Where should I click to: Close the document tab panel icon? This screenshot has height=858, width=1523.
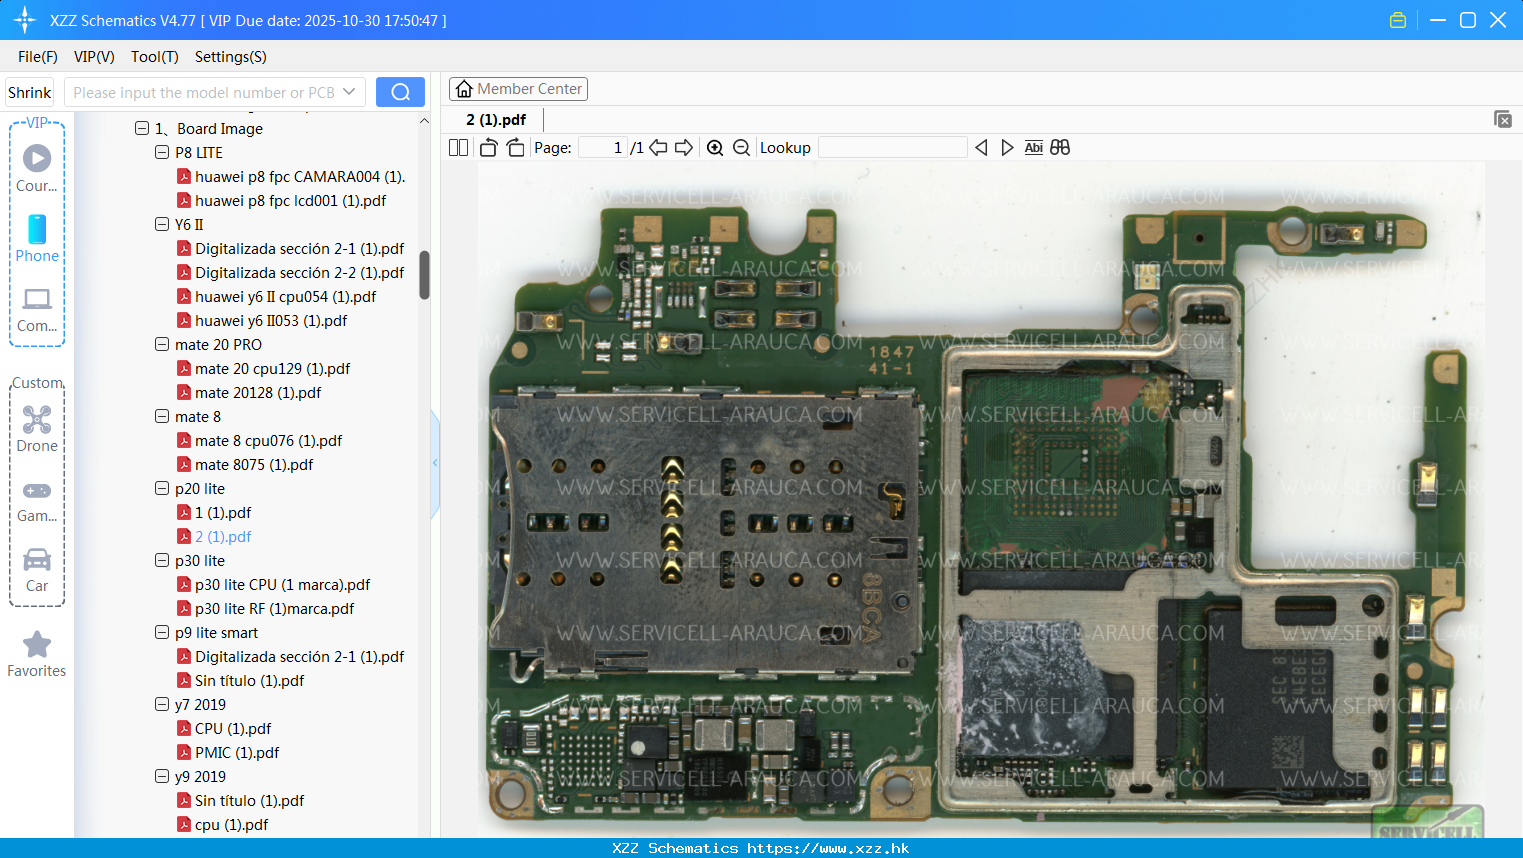tap(1503, 119)
